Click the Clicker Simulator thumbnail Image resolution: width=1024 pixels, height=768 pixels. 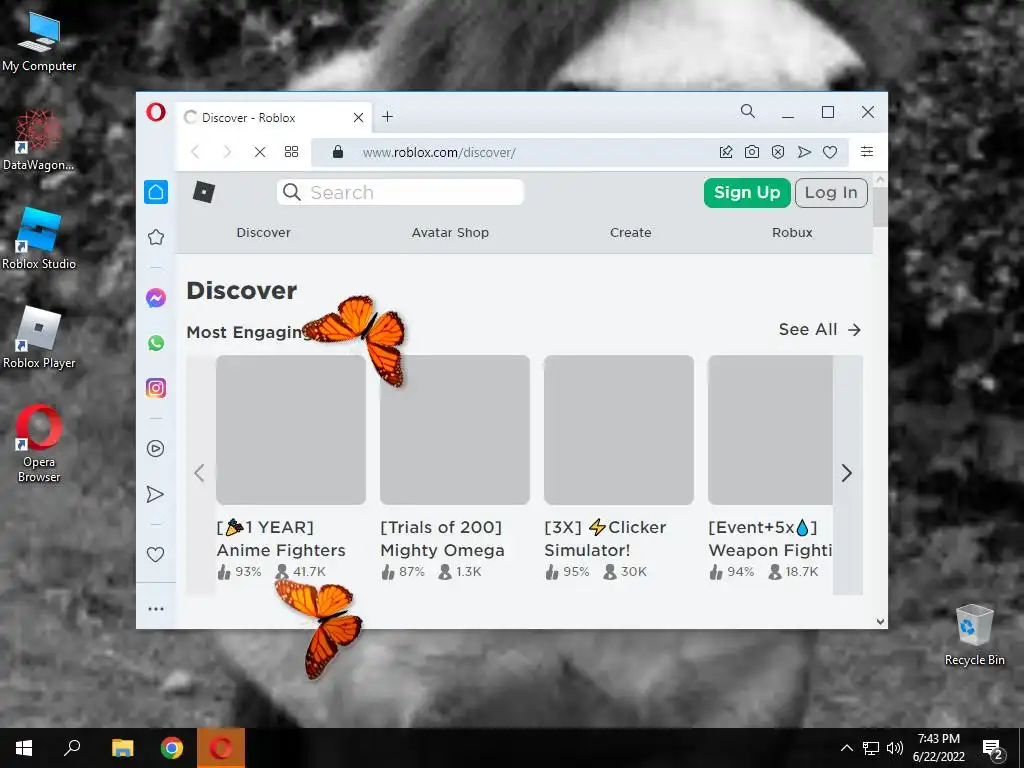(618, 430)
